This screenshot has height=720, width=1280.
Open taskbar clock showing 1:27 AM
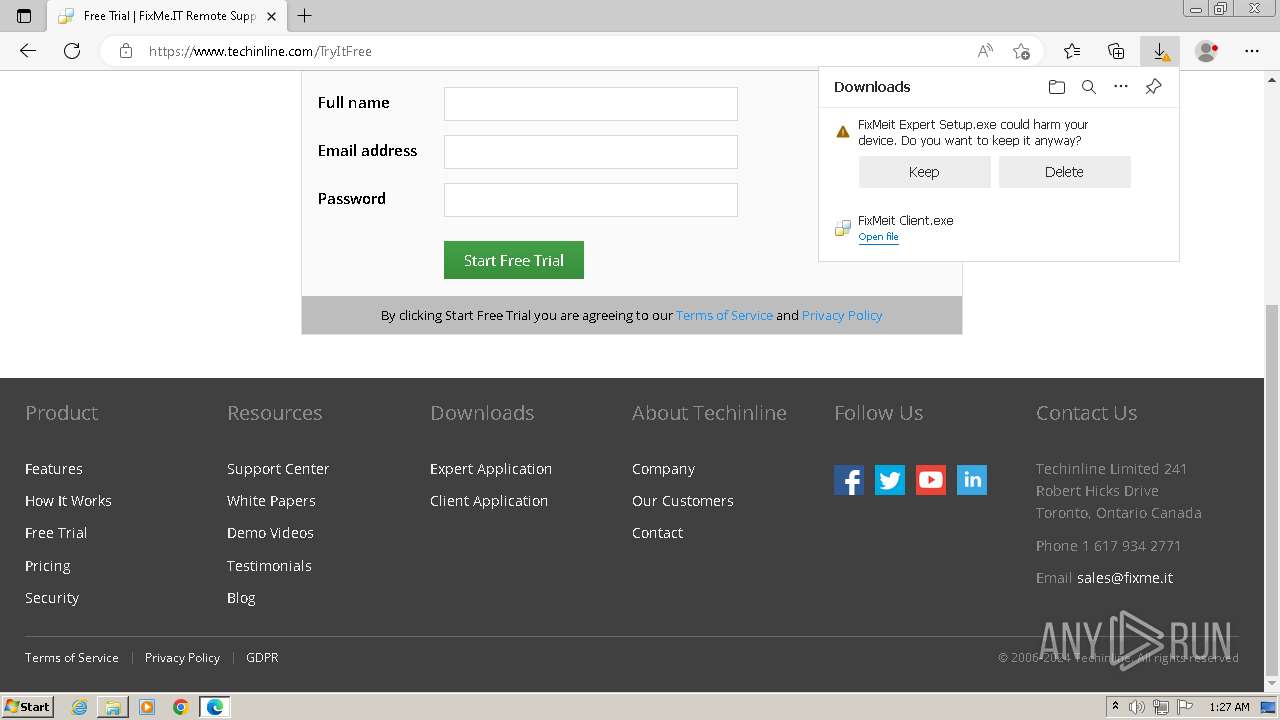[x=1229, y=707]
